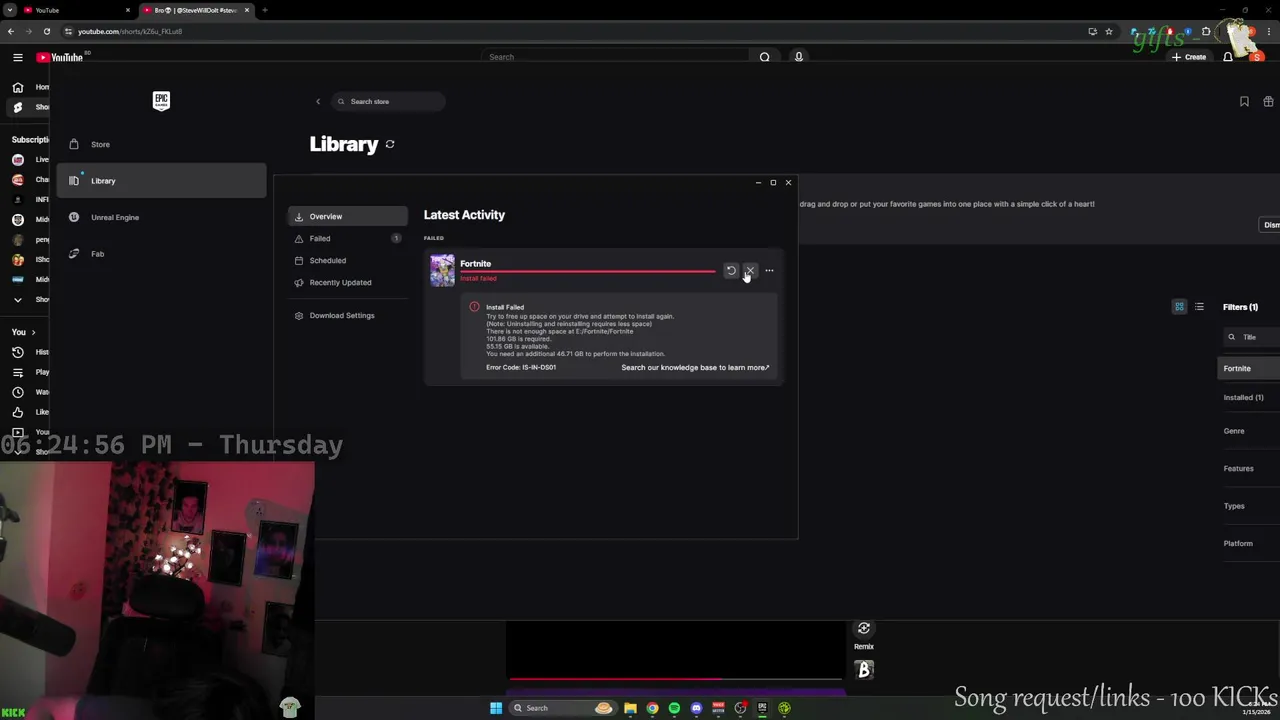1280x720 pixels.
Task: Open YouTube hamburger menu
Action: [x=17, y=57]
